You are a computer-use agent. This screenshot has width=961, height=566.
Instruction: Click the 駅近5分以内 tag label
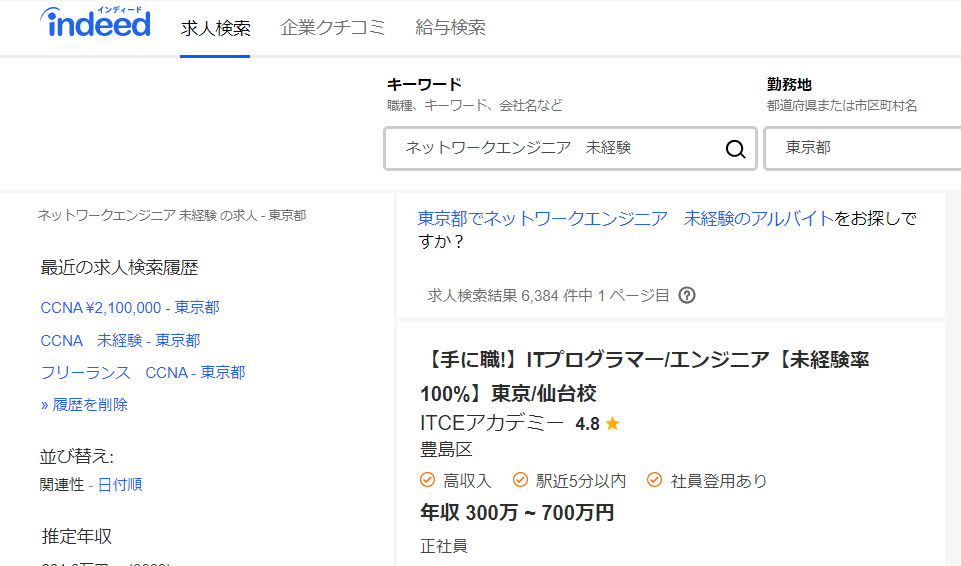[x=581, y=481]
